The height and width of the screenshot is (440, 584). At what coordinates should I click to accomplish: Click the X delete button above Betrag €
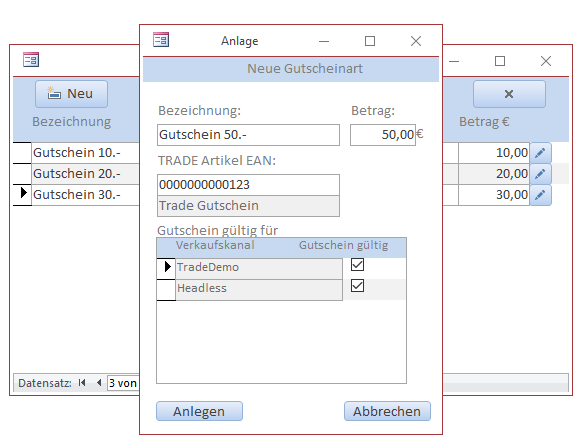[x=509, y=94]
